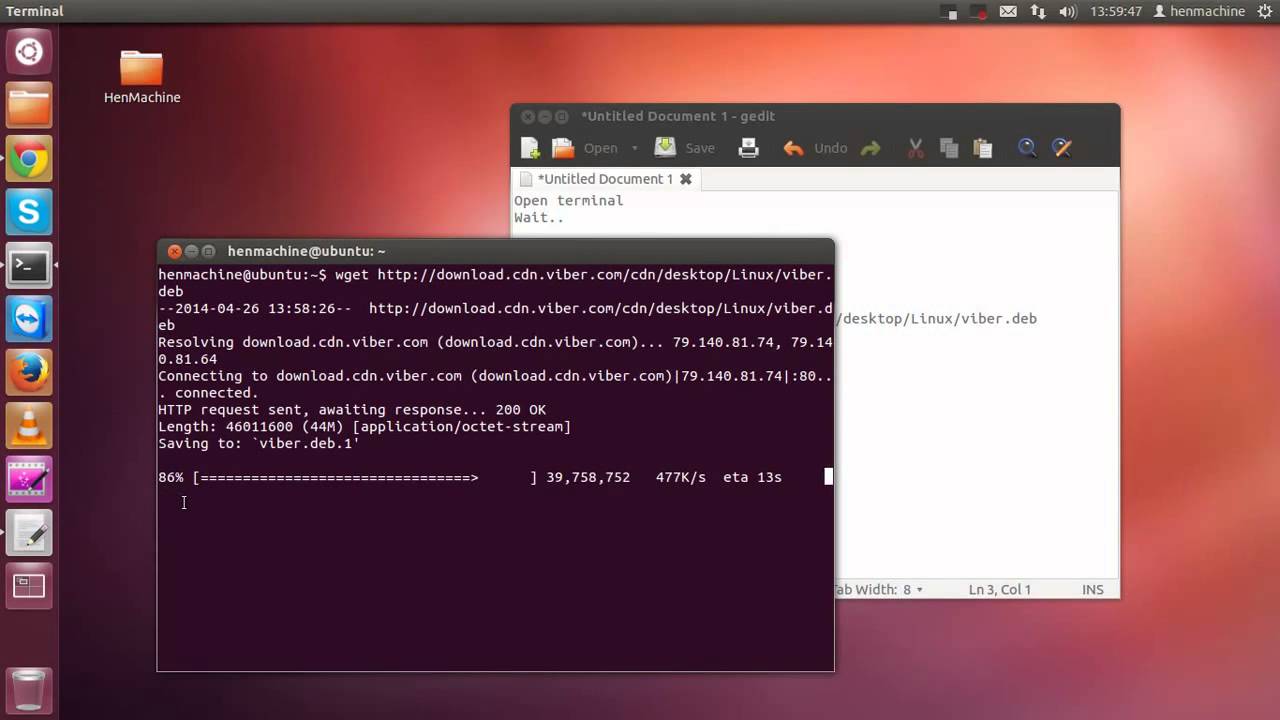Viewport: 1280px width, 720px height.
Task: Click the wget download progress bar
Action: pos(365,478)
